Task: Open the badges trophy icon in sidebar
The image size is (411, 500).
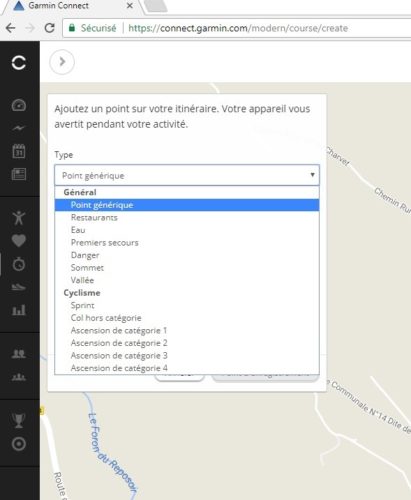Action: pos(19,420)
